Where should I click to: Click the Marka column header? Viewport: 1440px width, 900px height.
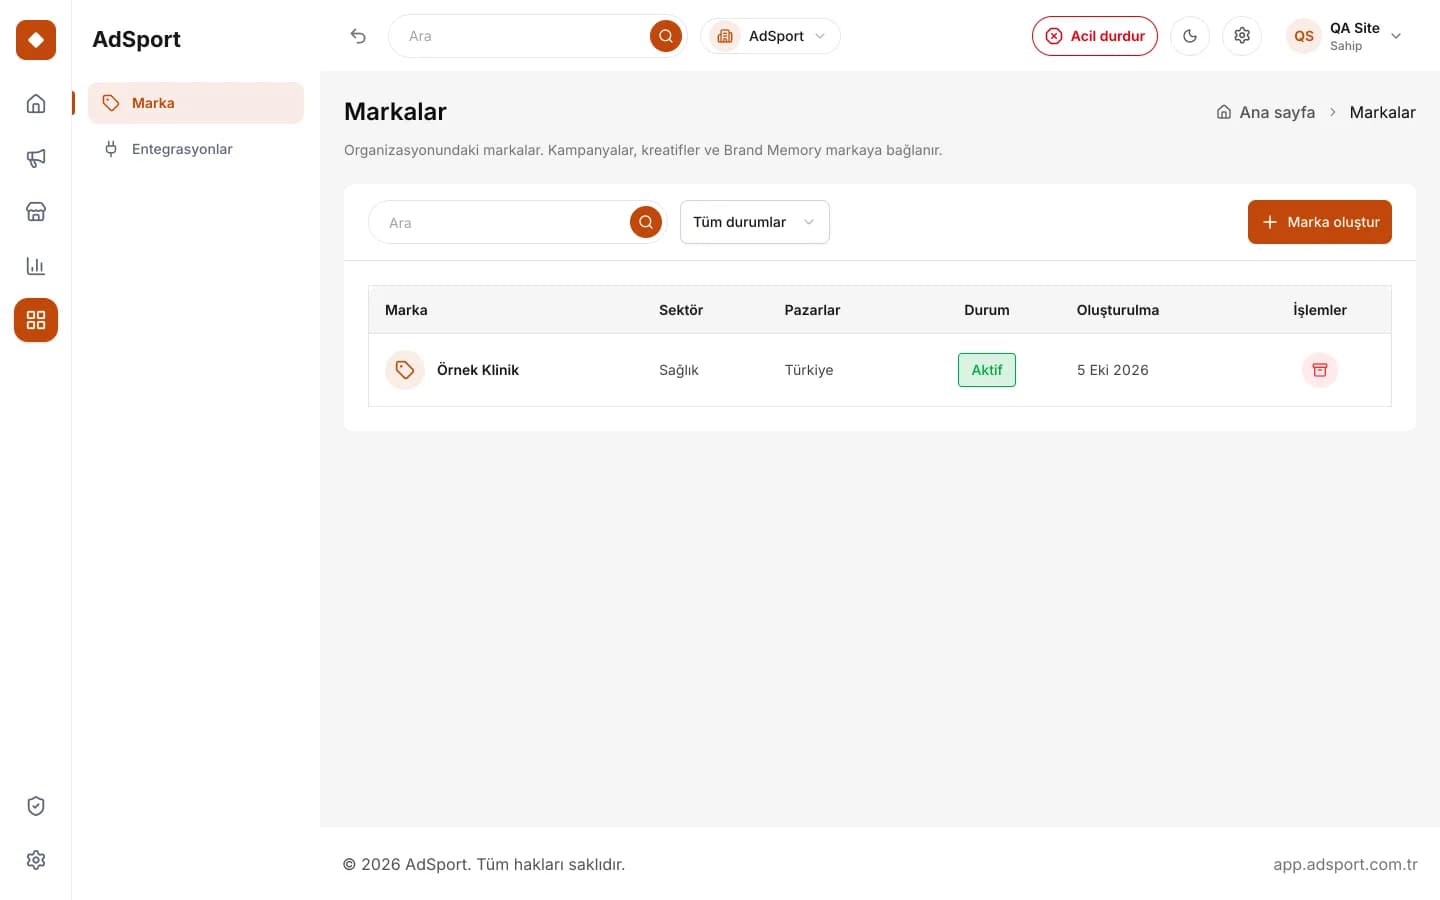pos(406,310)
